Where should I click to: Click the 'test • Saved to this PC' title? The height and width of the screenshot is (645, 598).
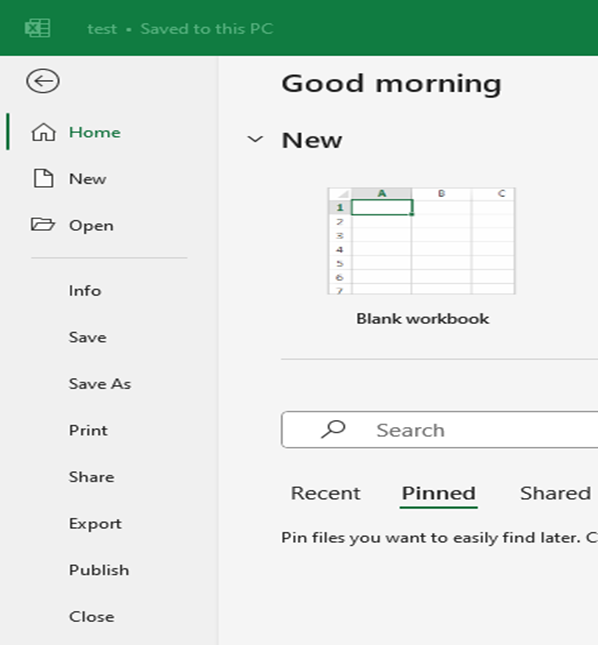click(180, 29)
